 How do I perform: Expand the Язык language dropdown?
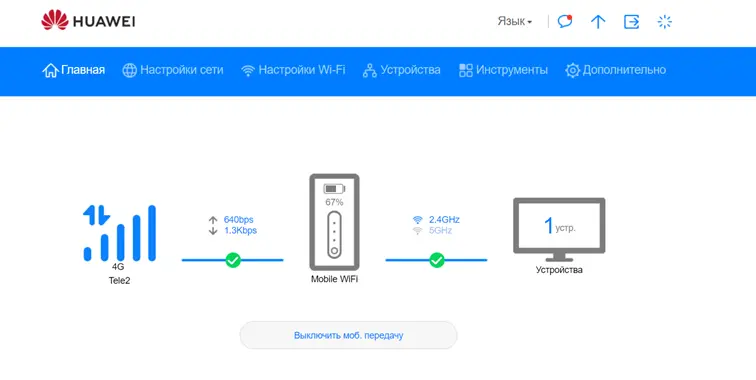point(514,22)
